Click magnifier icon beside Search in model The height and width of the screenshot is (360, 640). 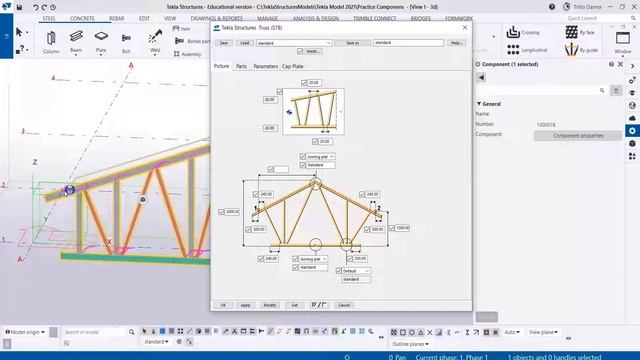(131, 332)
